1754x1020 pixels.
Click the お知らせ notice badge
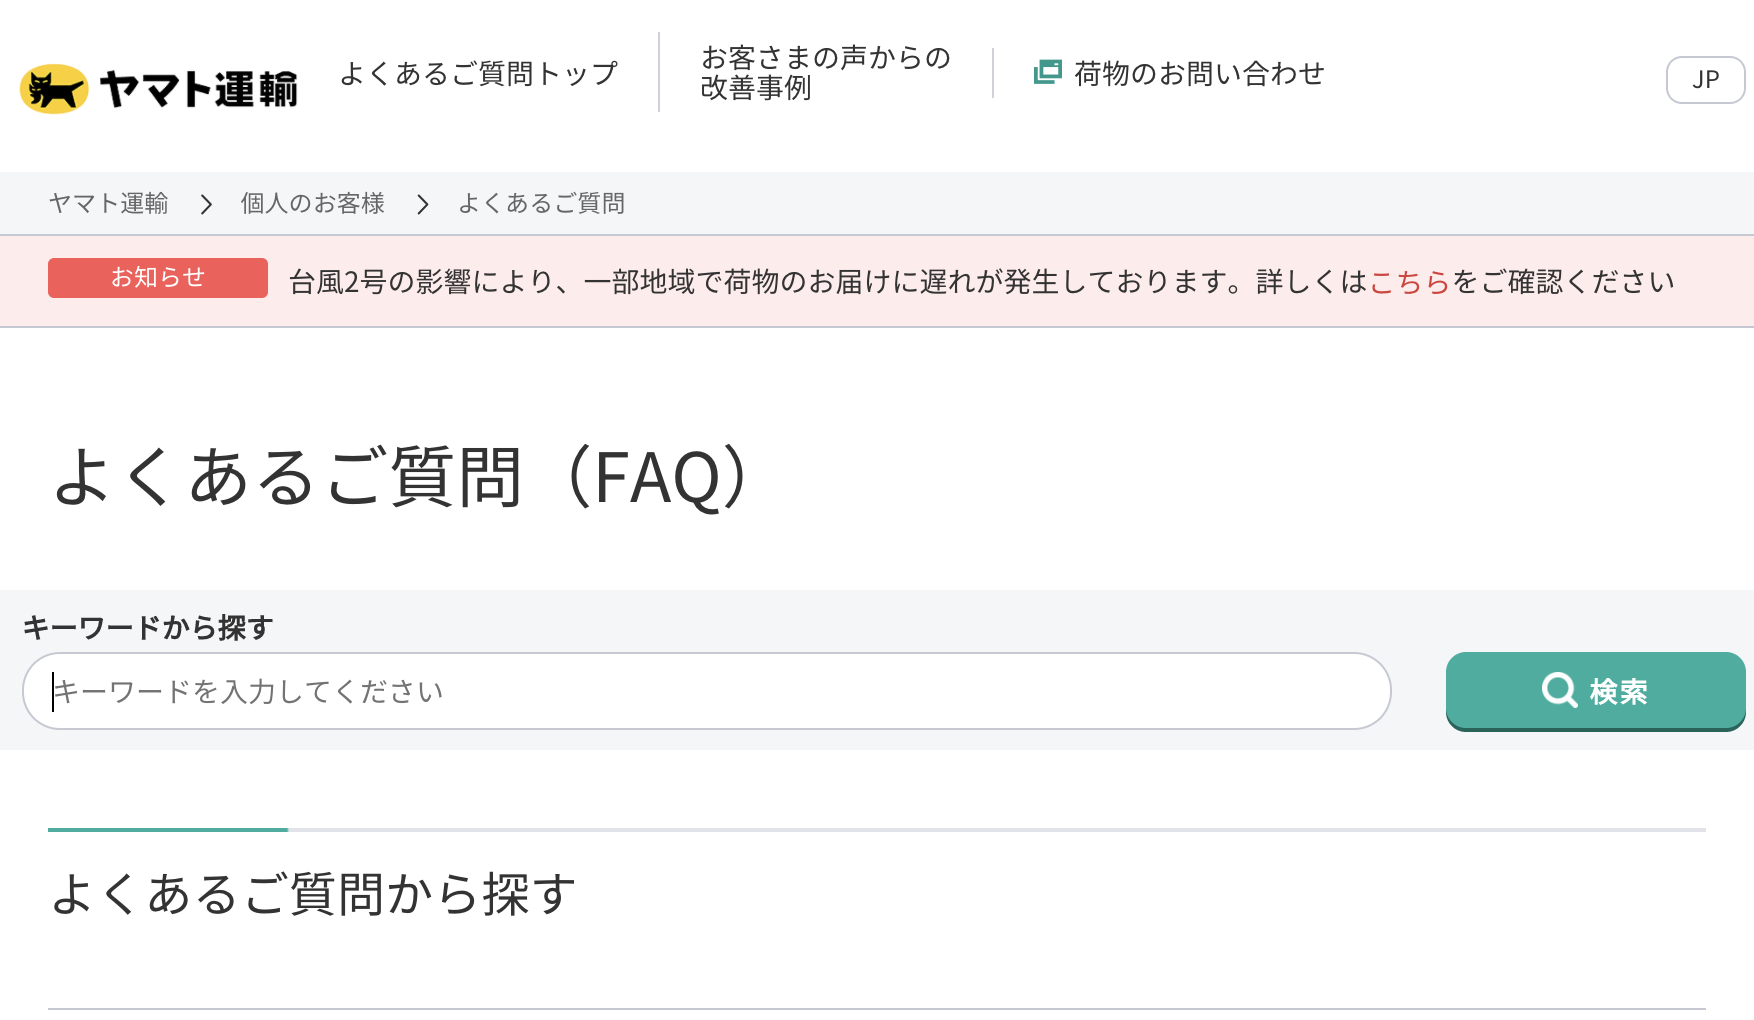tap(157, 278)
